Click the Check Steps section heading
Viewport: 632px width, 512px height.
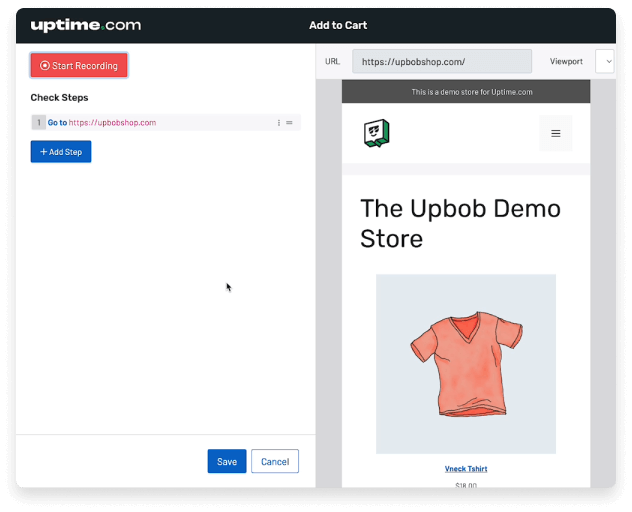coord(59,98)
